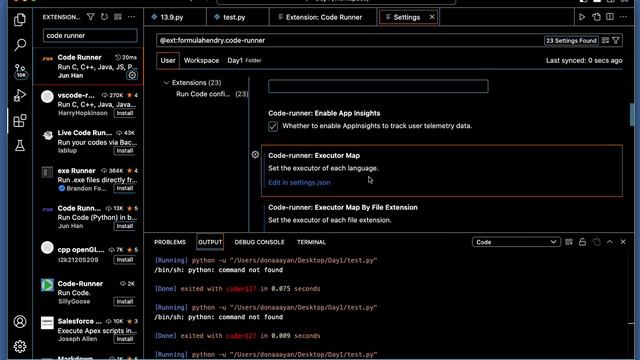This screenshot has width=640, height=360.
Task: Open the Testing flask icon
Action: 20,146
